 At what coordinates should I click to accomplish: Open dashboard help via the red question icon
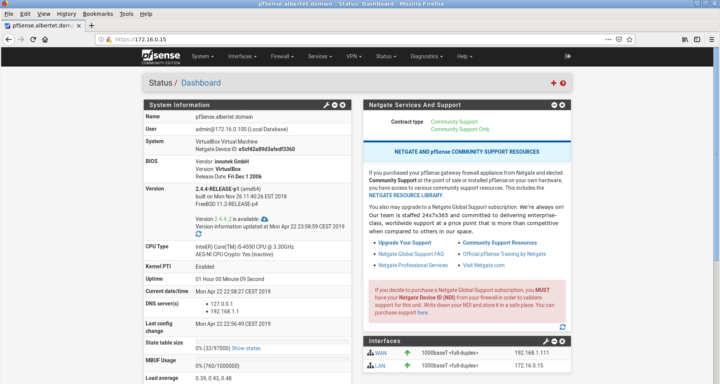(x=563, y=83)
